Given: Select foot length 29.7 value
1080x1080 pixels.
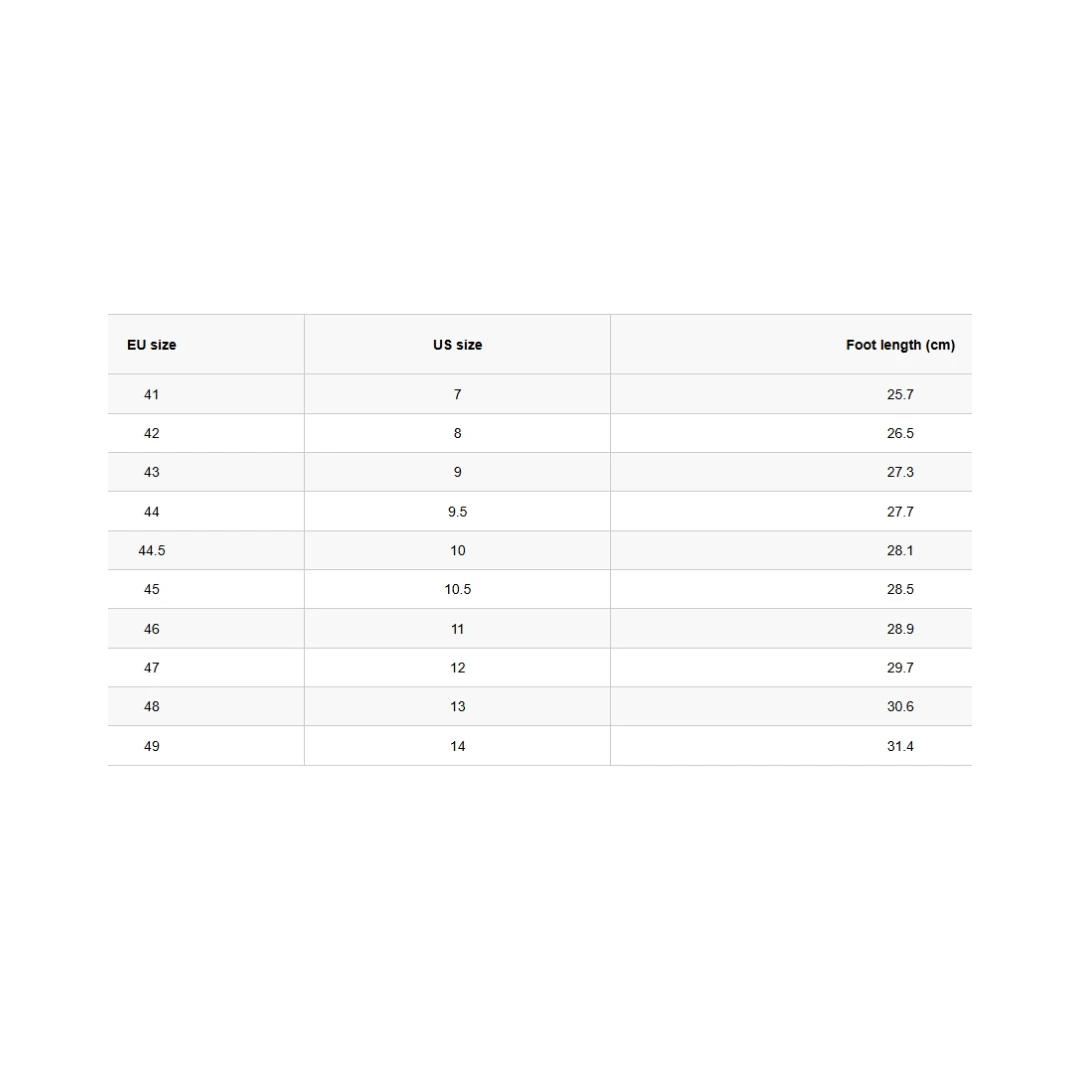Looking at the screenshot, I should [x=900, y=667].
